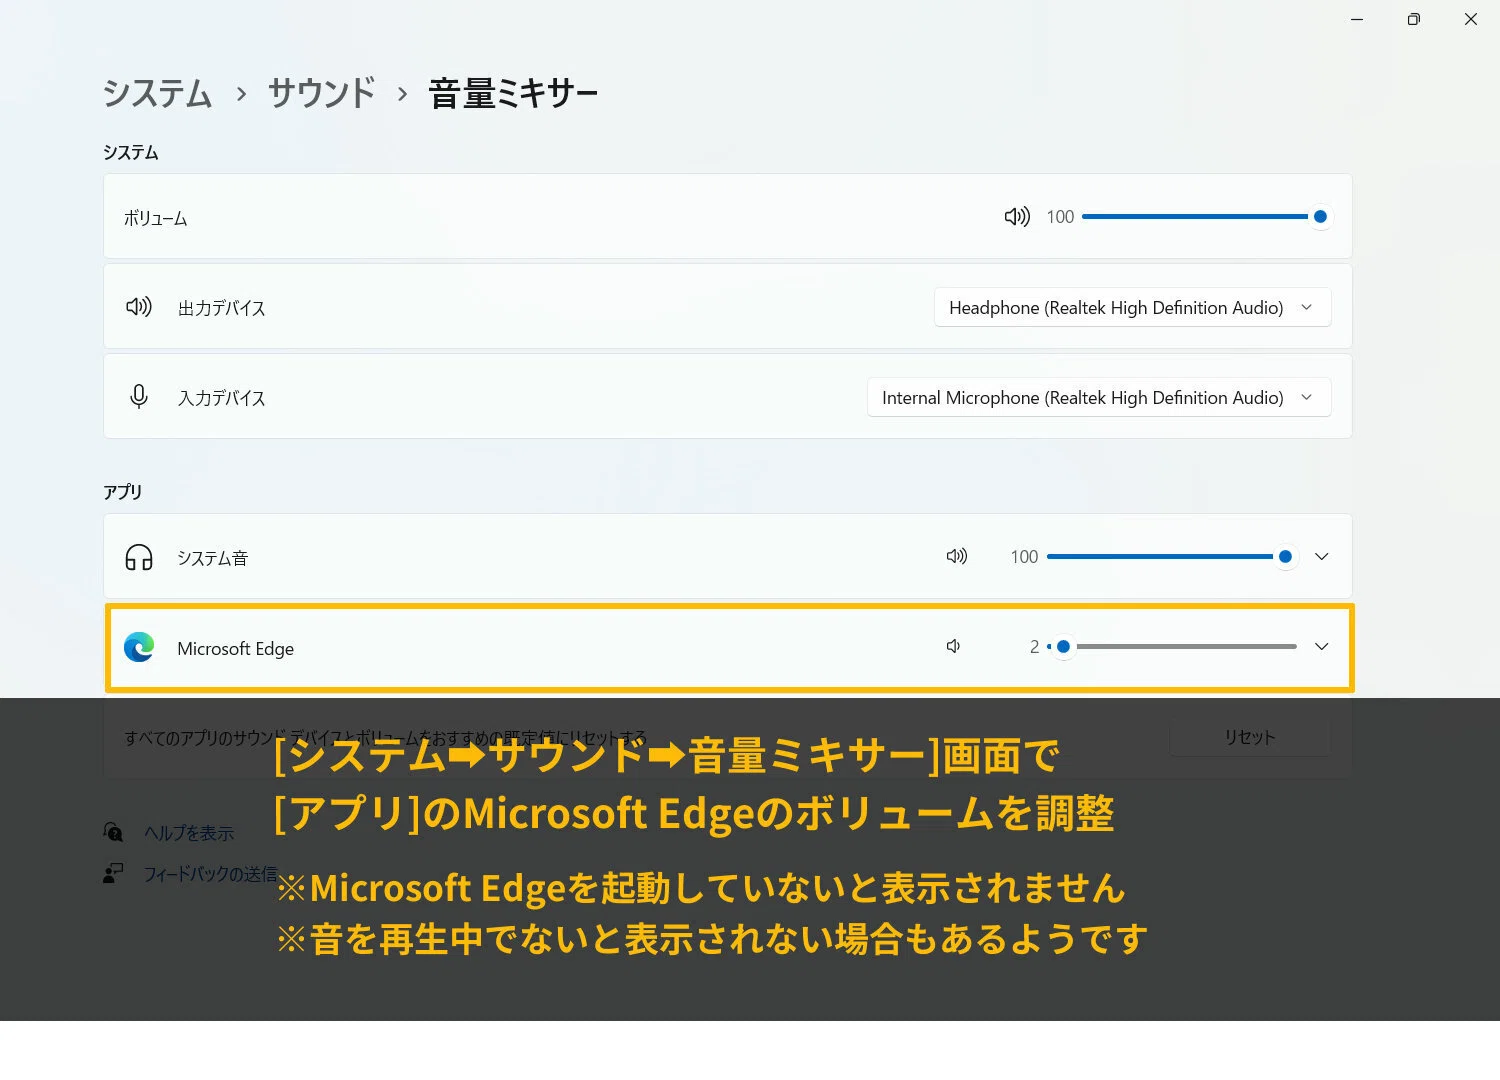Click the システム volume slider
This screenshot has height=1080, width=1500.
(1206, 216)
